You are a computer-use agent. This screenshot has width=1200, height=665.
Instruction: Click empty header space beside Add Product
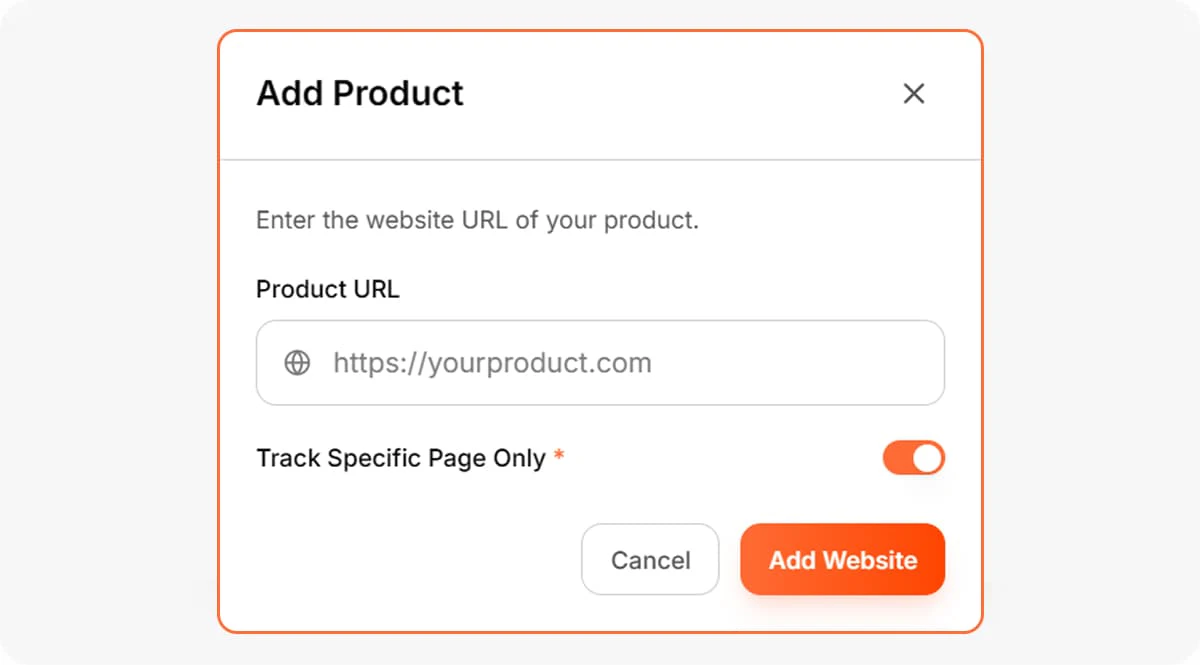pyautogui.click(x=680, y=94)
